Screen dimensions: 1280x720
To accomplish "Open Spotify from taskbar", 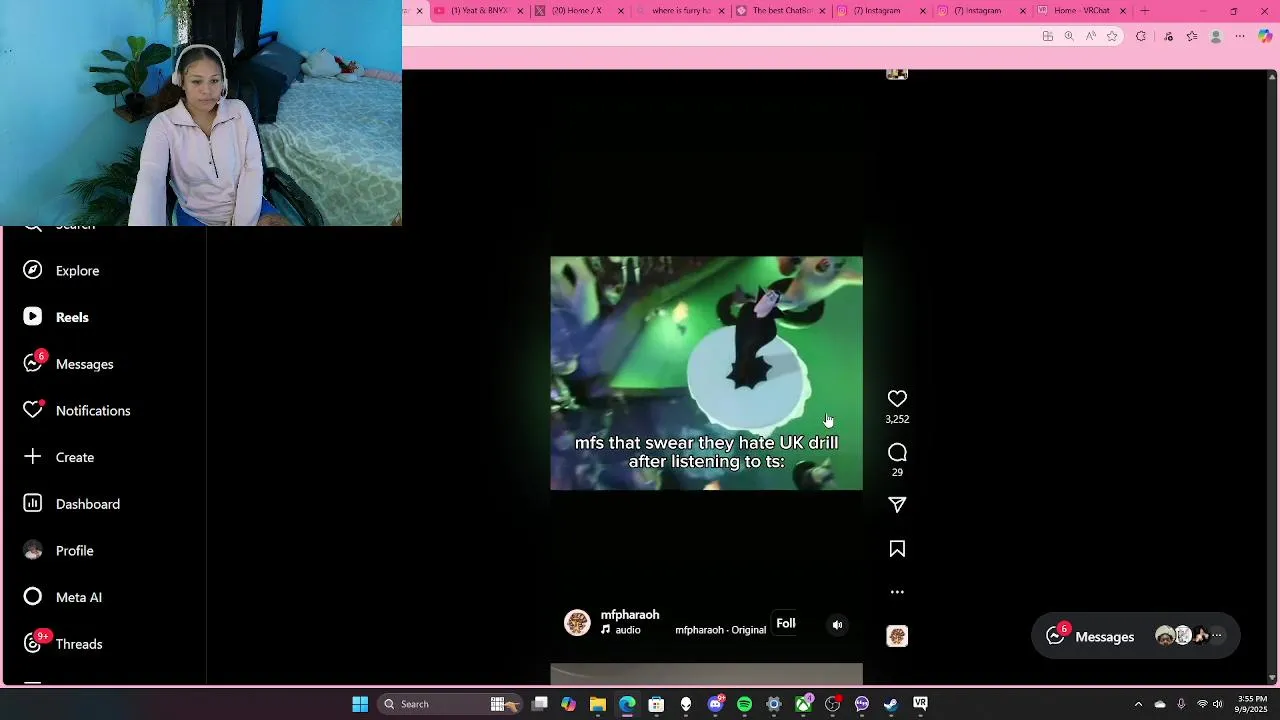I will coord(744,704).
